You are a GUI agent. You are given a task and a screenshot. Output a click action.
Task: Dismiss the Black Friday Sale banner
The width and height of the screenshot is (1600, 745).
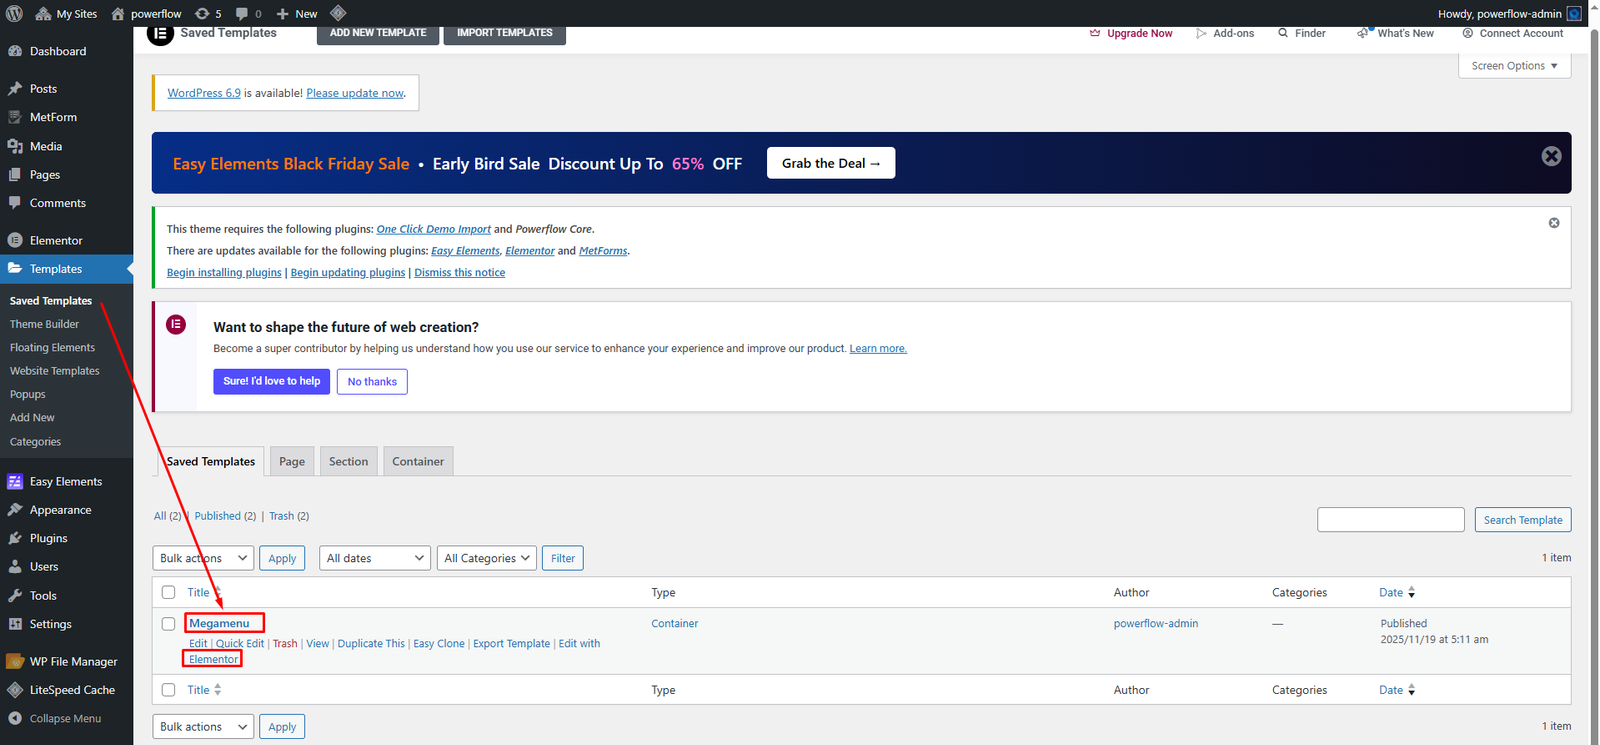(1551, 156)
